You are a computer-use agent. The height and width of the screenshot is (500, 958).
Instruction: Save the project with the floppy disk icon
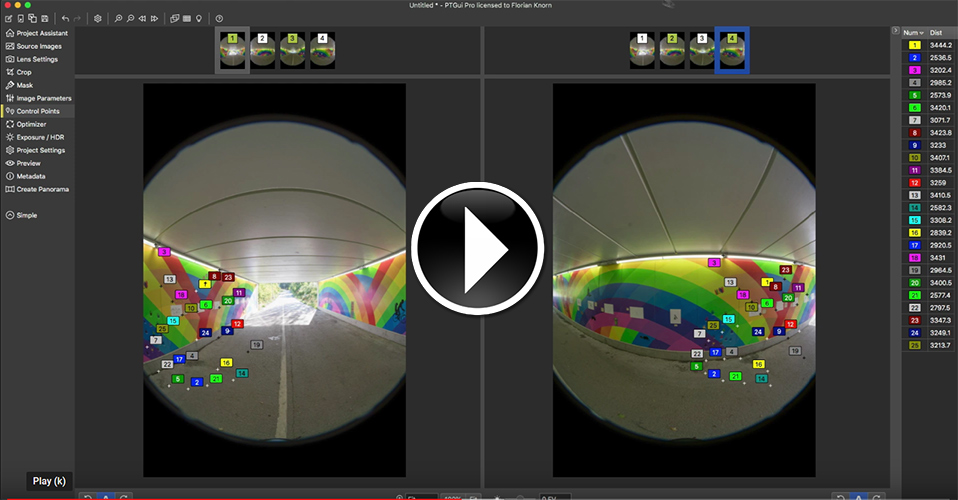pyautogui.click(x=45, y=19)
